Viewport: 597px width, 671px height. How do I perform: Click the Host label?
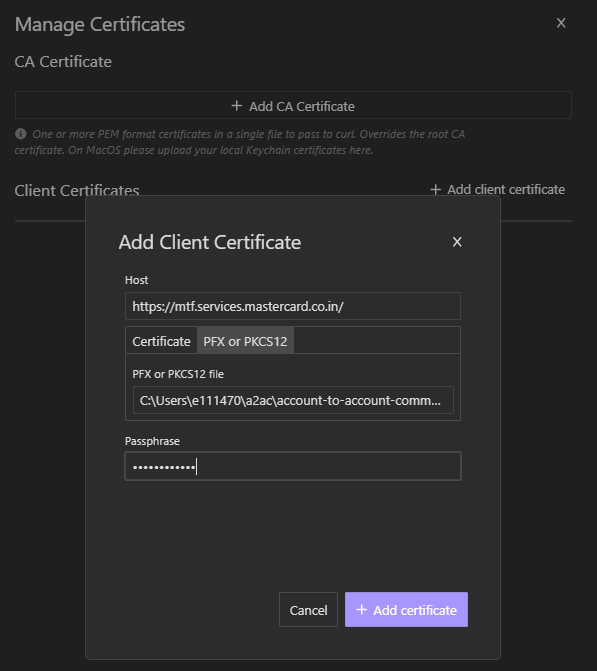click(137, 280)
